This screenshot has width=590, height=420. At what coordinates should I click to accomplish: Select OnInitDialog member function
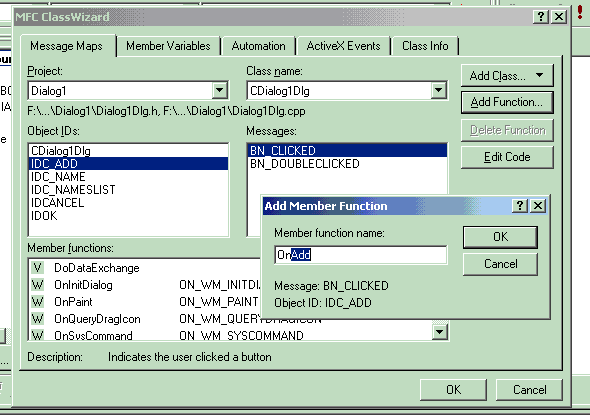point(83,285)
